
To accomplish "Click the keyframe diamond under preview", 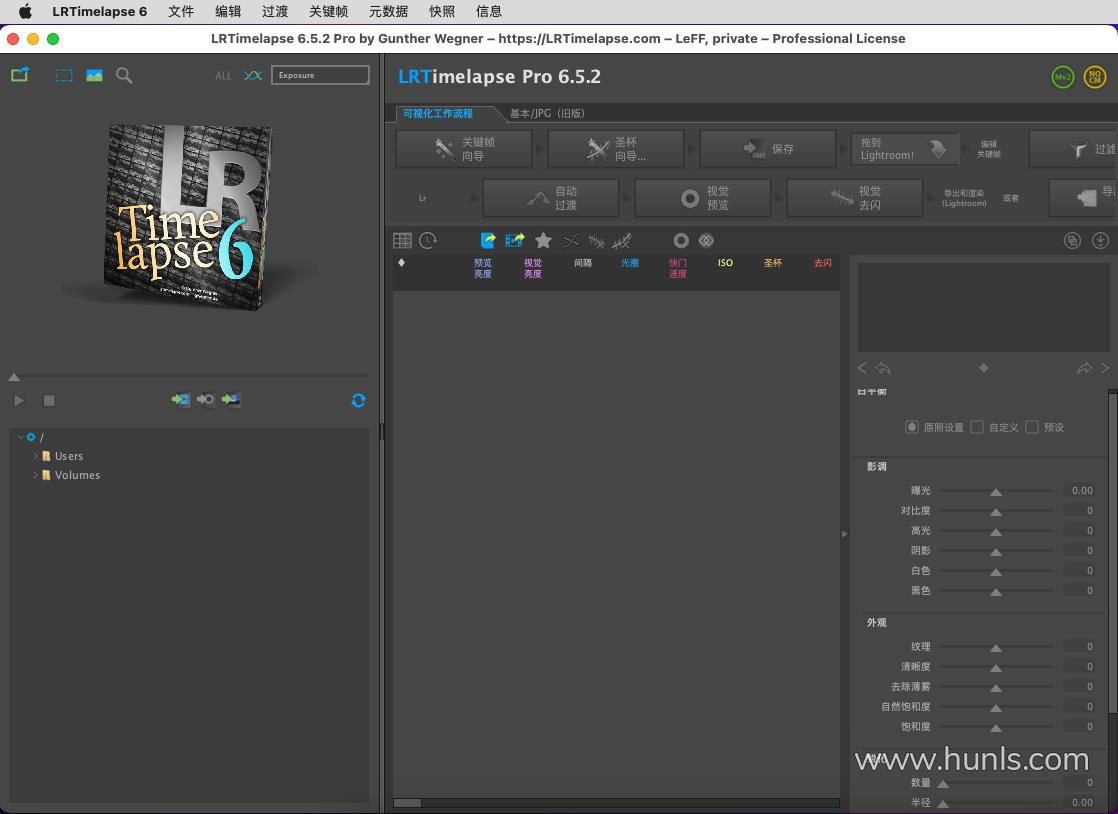I will [984, 368].
